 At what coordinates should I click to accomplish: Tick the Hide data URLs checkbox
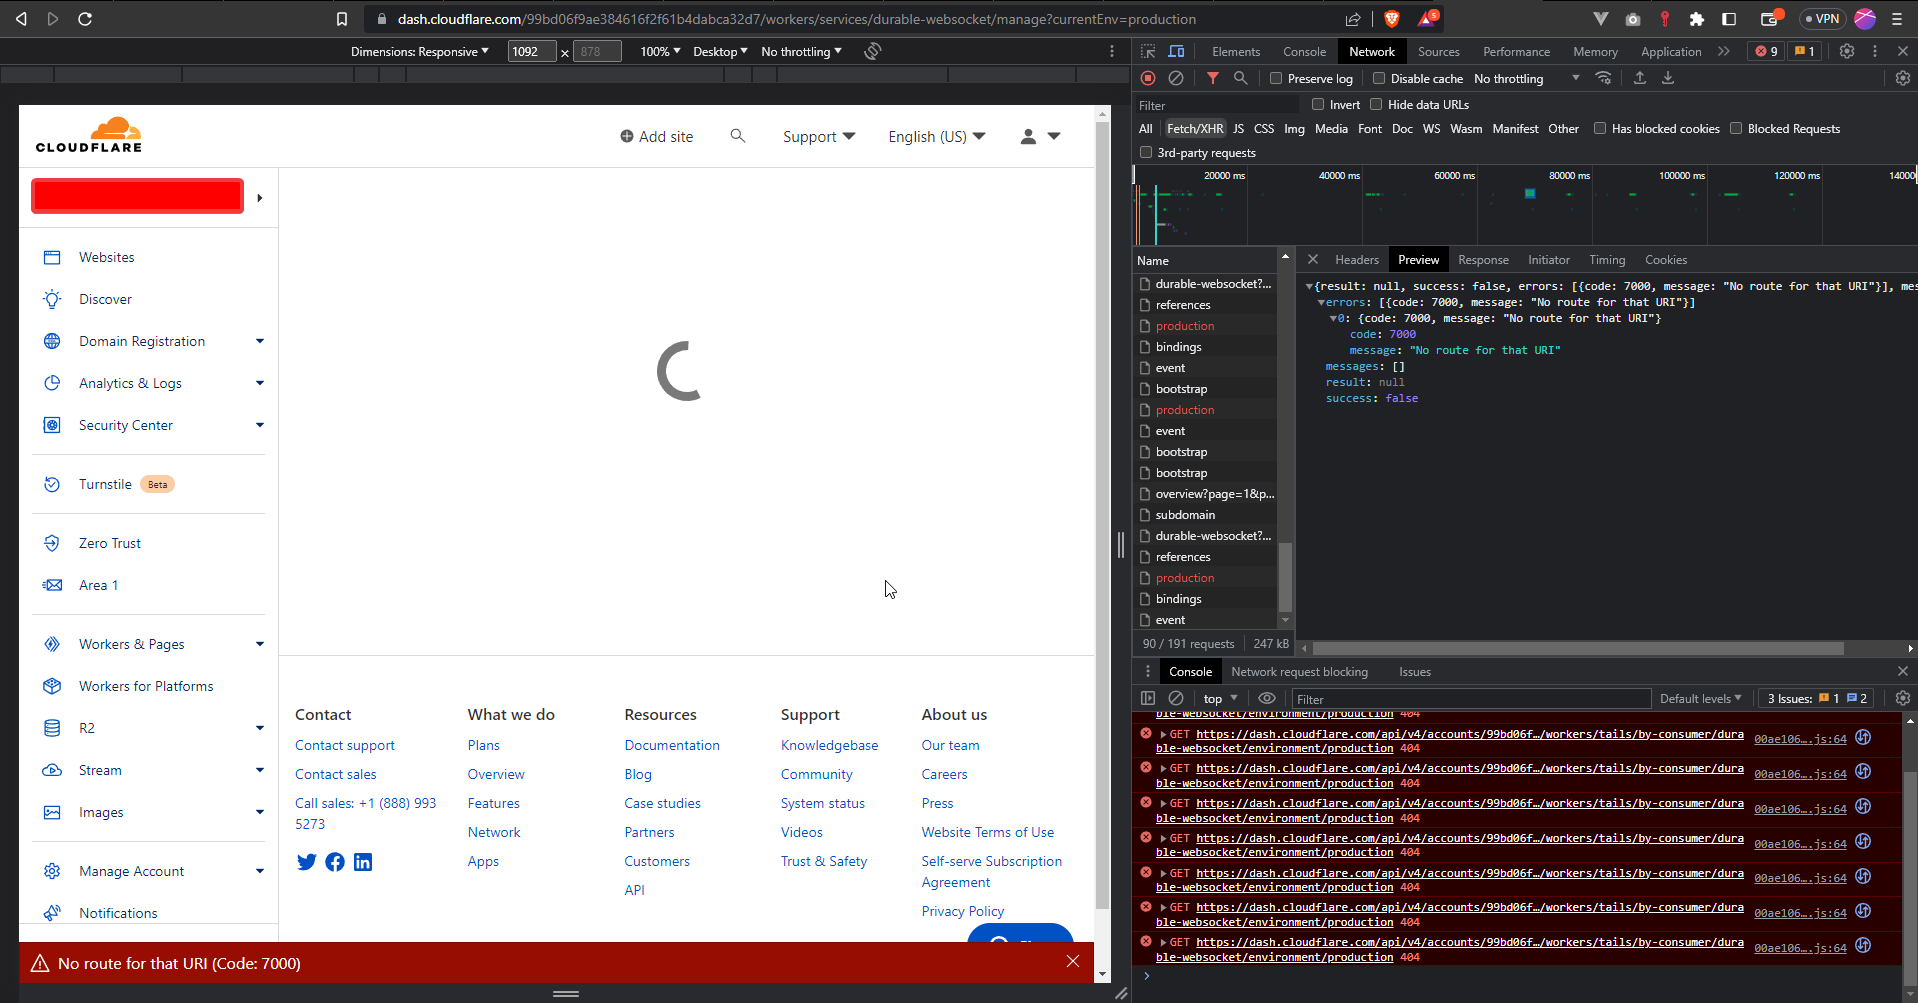[x=1376, y=104]
